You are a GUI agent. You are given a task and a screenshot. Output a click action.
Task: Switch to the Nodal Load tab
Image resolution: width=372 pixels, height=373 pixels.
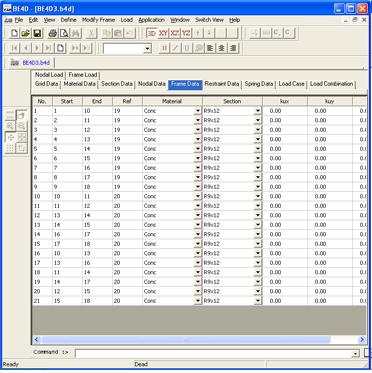[49, 75]
